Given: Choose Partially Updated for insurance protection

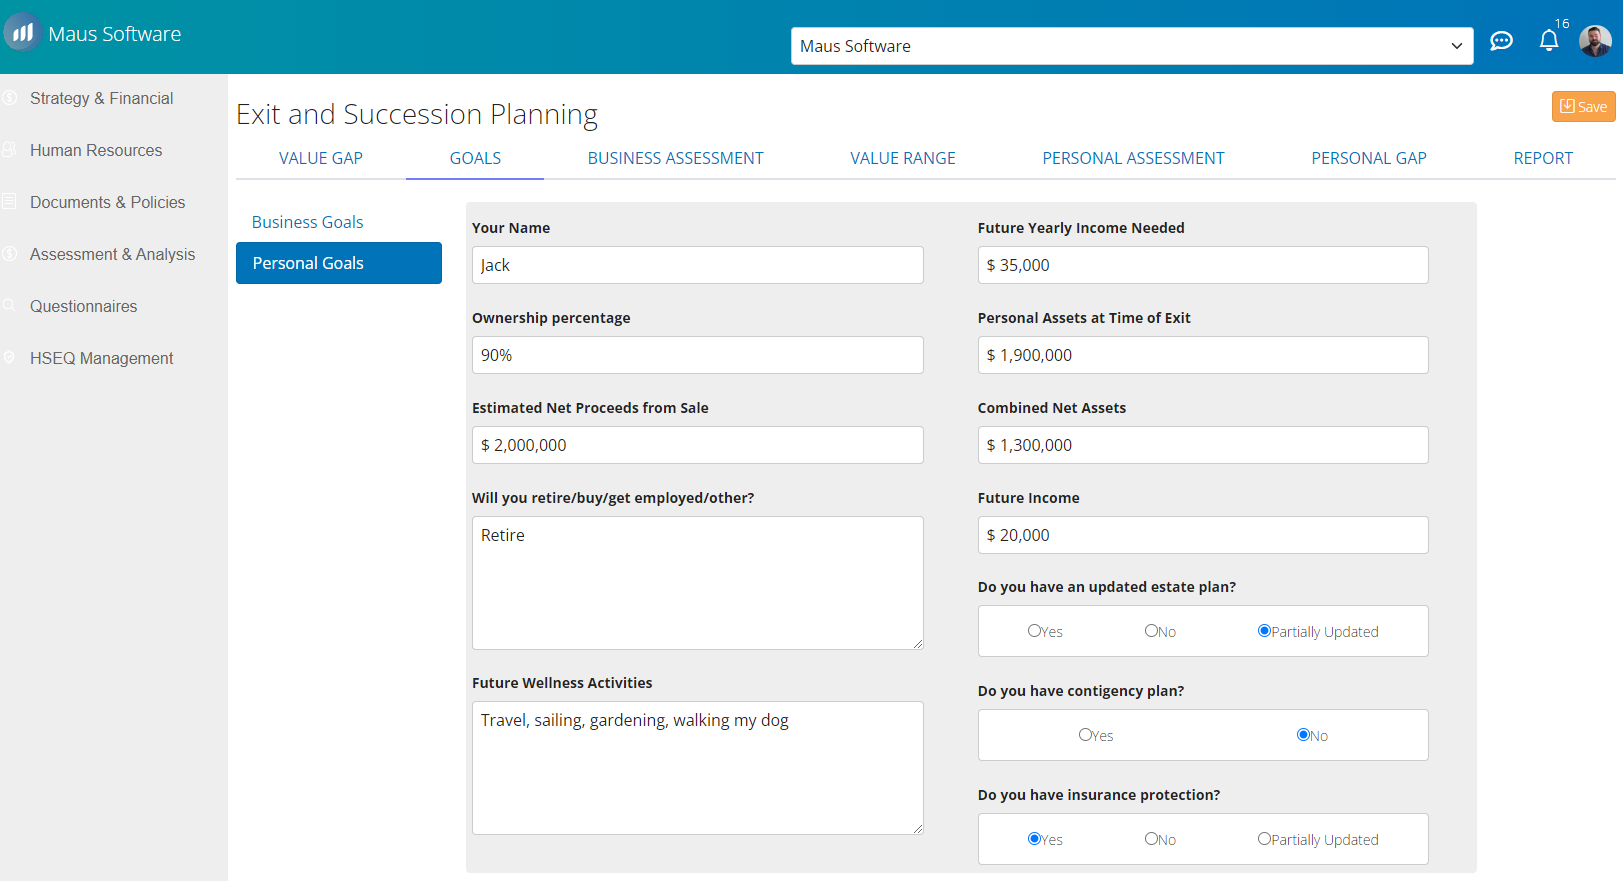Looking at the screenshot, I should [1264, 839].
